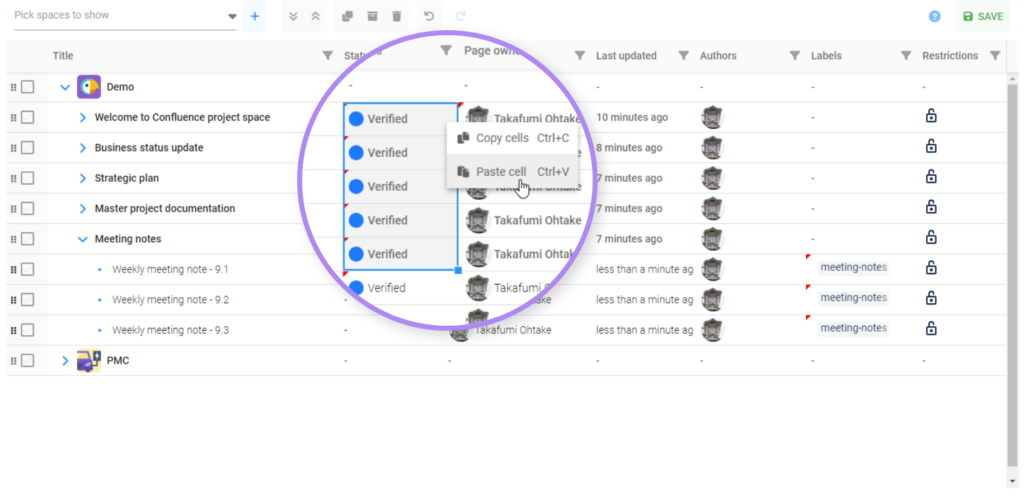Click the Demo space parrot icon
This screenshot has width=1024, height=498.
point(89,87)
